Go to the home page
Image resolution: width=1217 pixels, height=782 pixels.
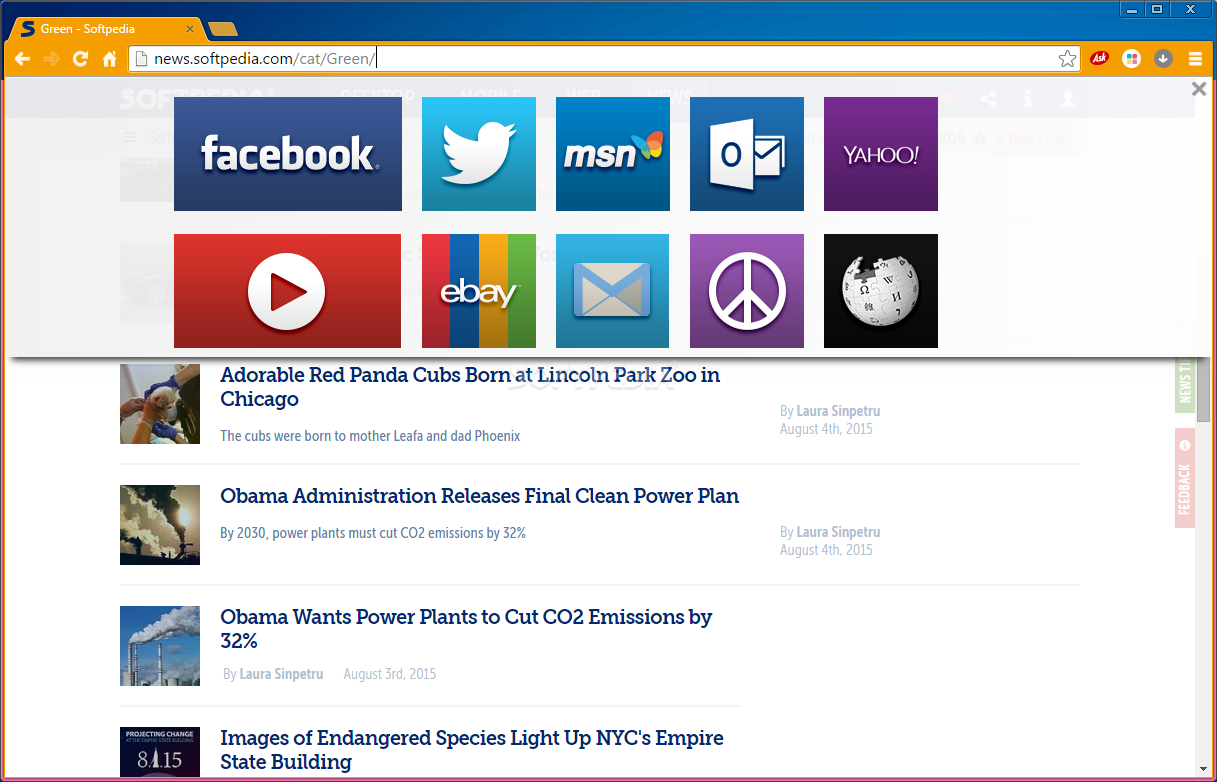[x=110, y=59]
